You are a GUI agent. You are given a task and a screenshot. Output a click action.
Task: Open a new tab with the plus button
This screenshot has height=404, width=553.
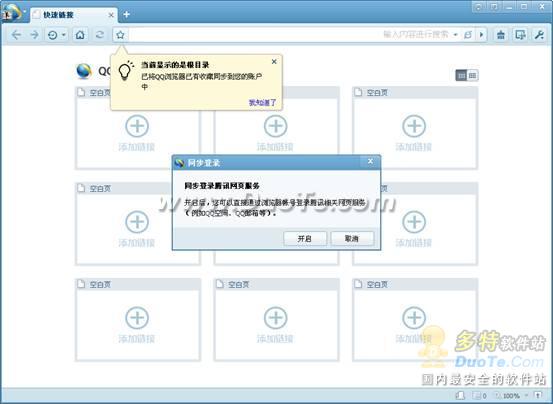point(127,14)
